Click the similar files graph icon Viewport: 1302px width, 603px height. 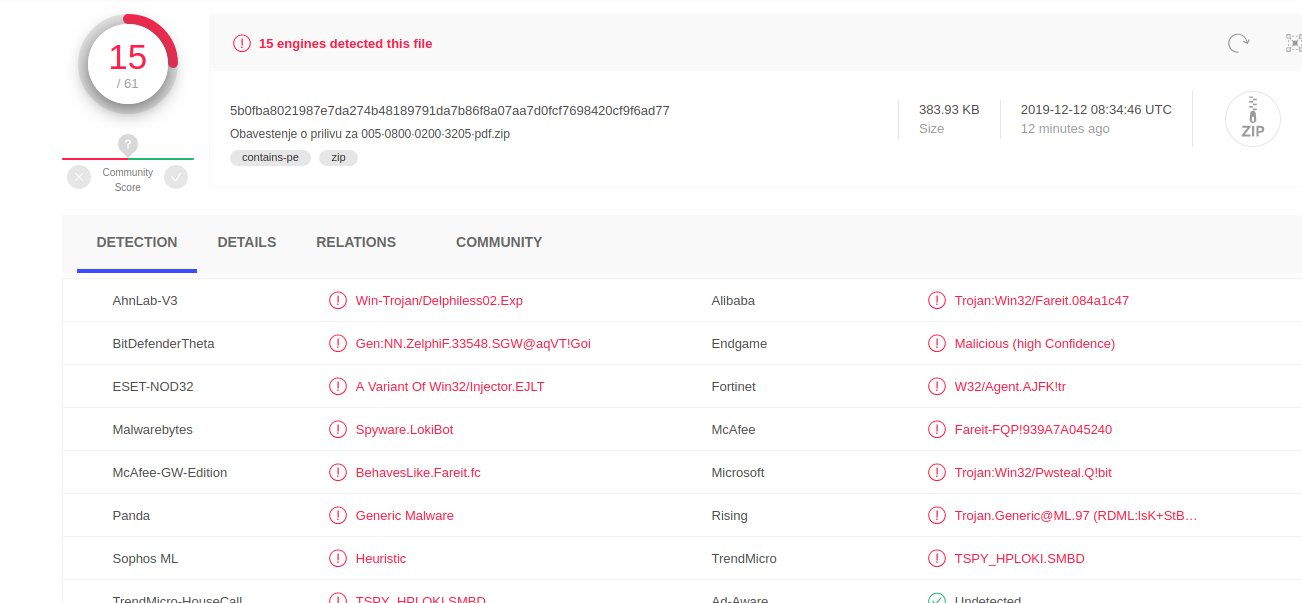1293,43
